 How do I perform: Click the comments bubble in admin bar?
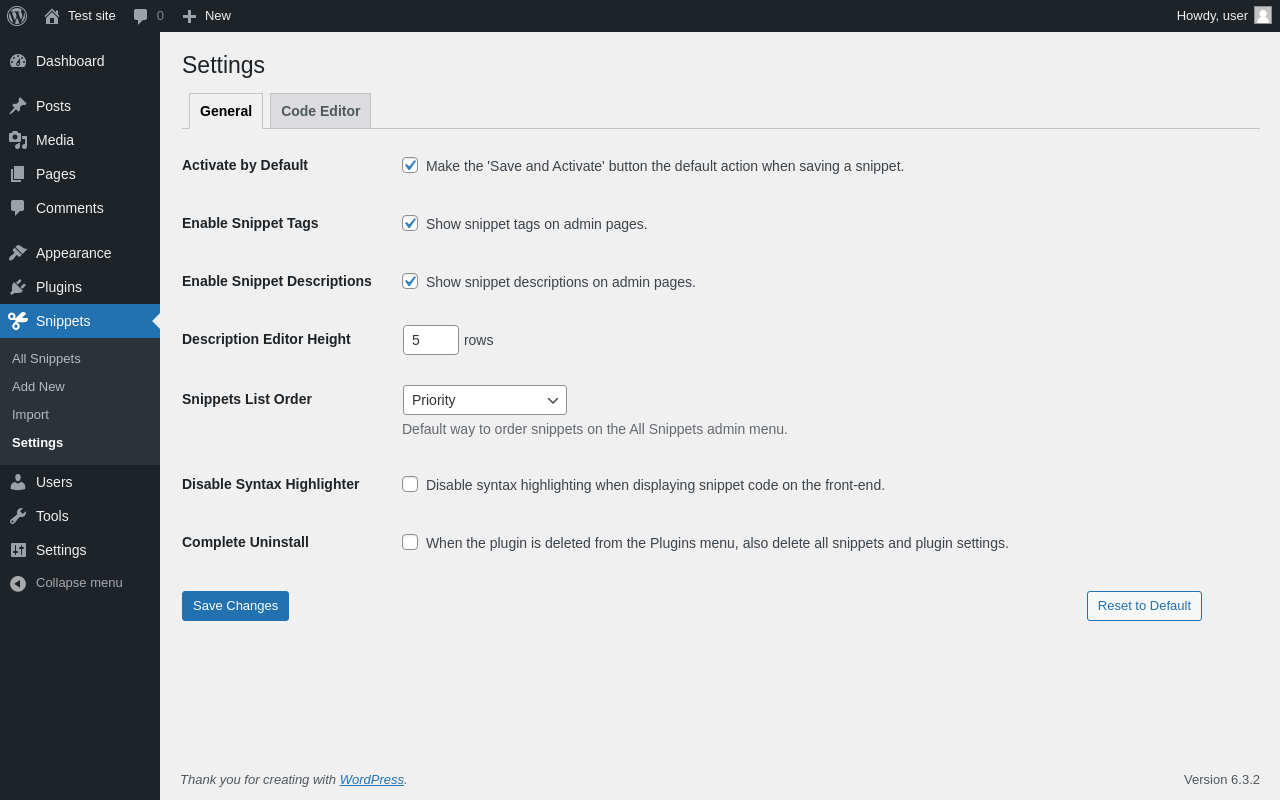coord(141,16)
